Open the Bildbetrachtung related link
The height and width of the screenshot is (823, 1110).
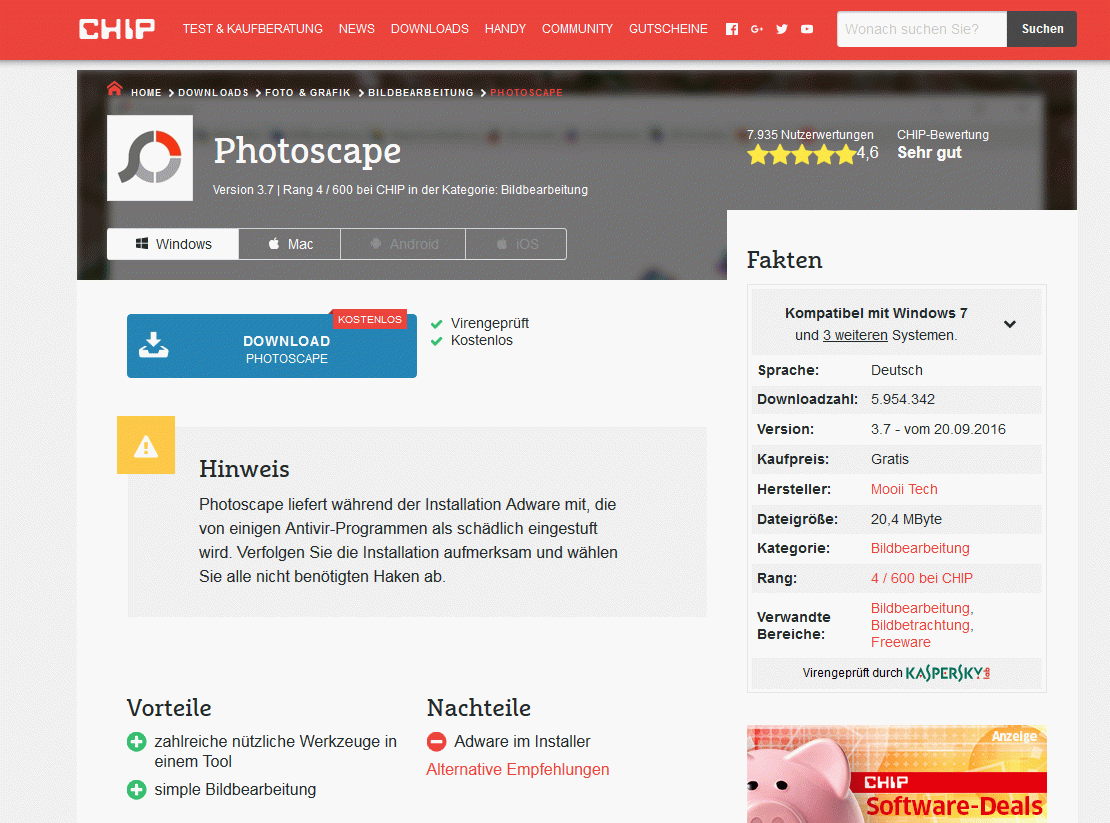(922, 626)
